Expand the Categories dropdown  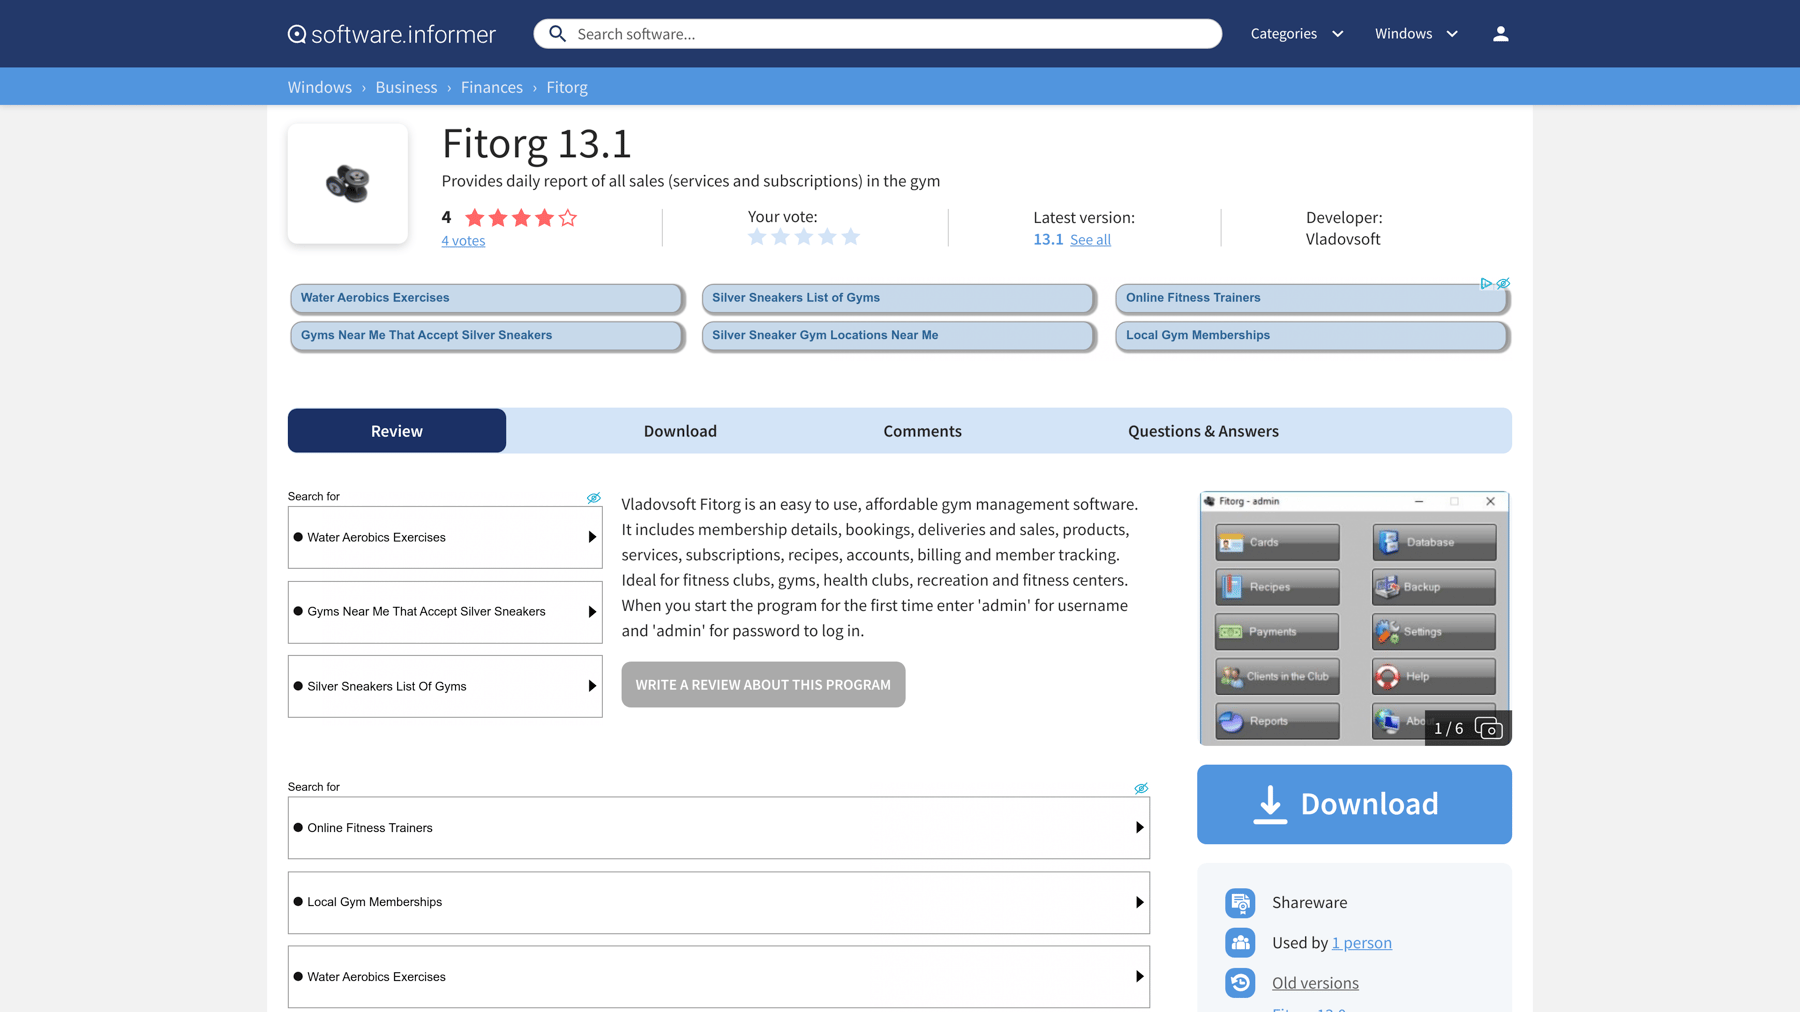[1297, 34]
